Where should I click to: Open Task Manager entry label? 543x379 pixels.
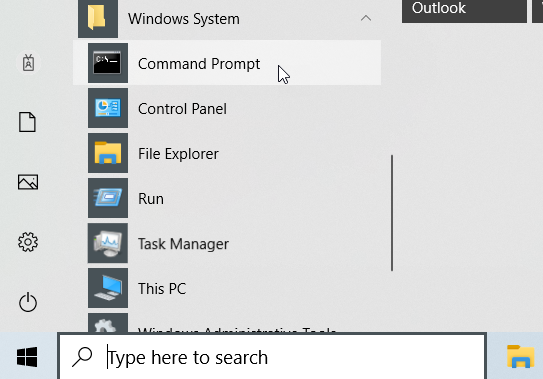coord(183,244)
